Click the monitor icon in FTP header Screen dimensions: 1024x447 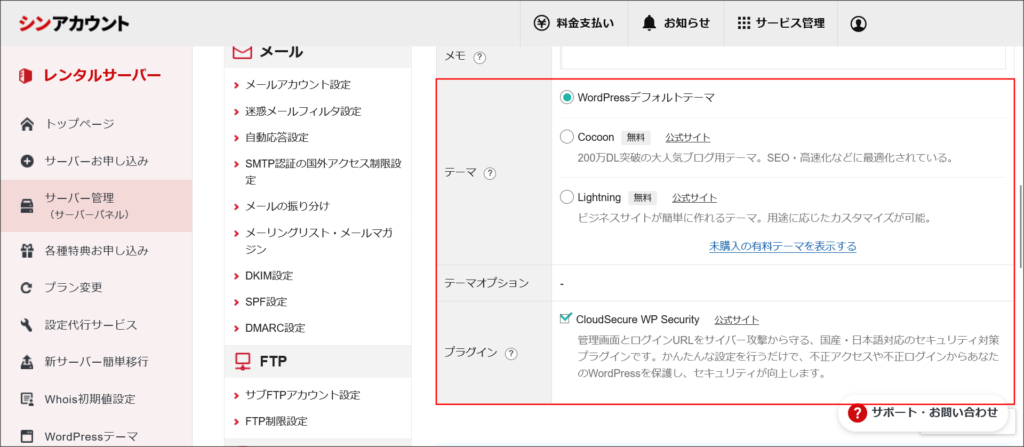tap(242, 361)
